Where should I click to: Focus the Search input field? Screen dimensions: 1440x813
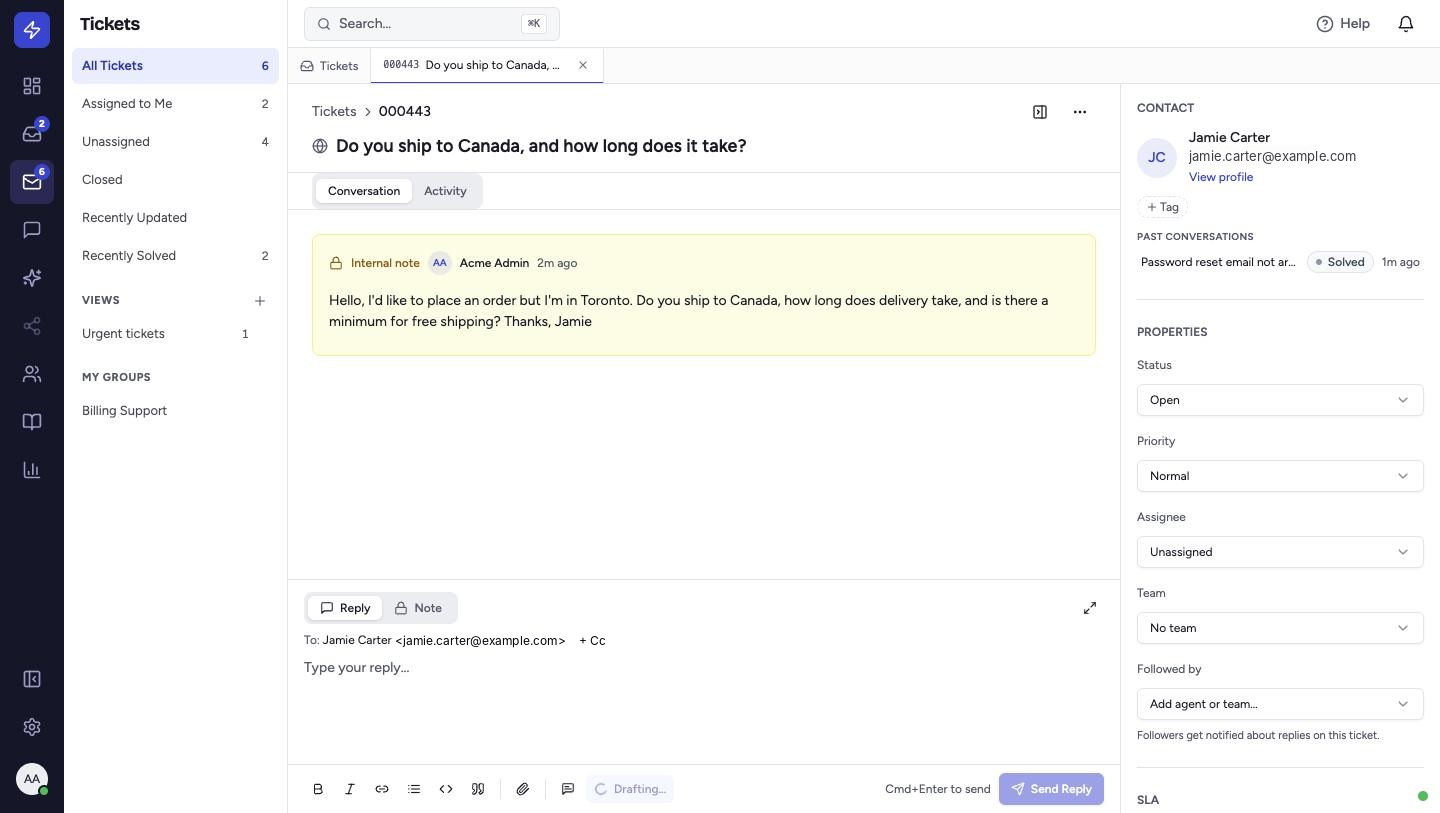point(432,24)
